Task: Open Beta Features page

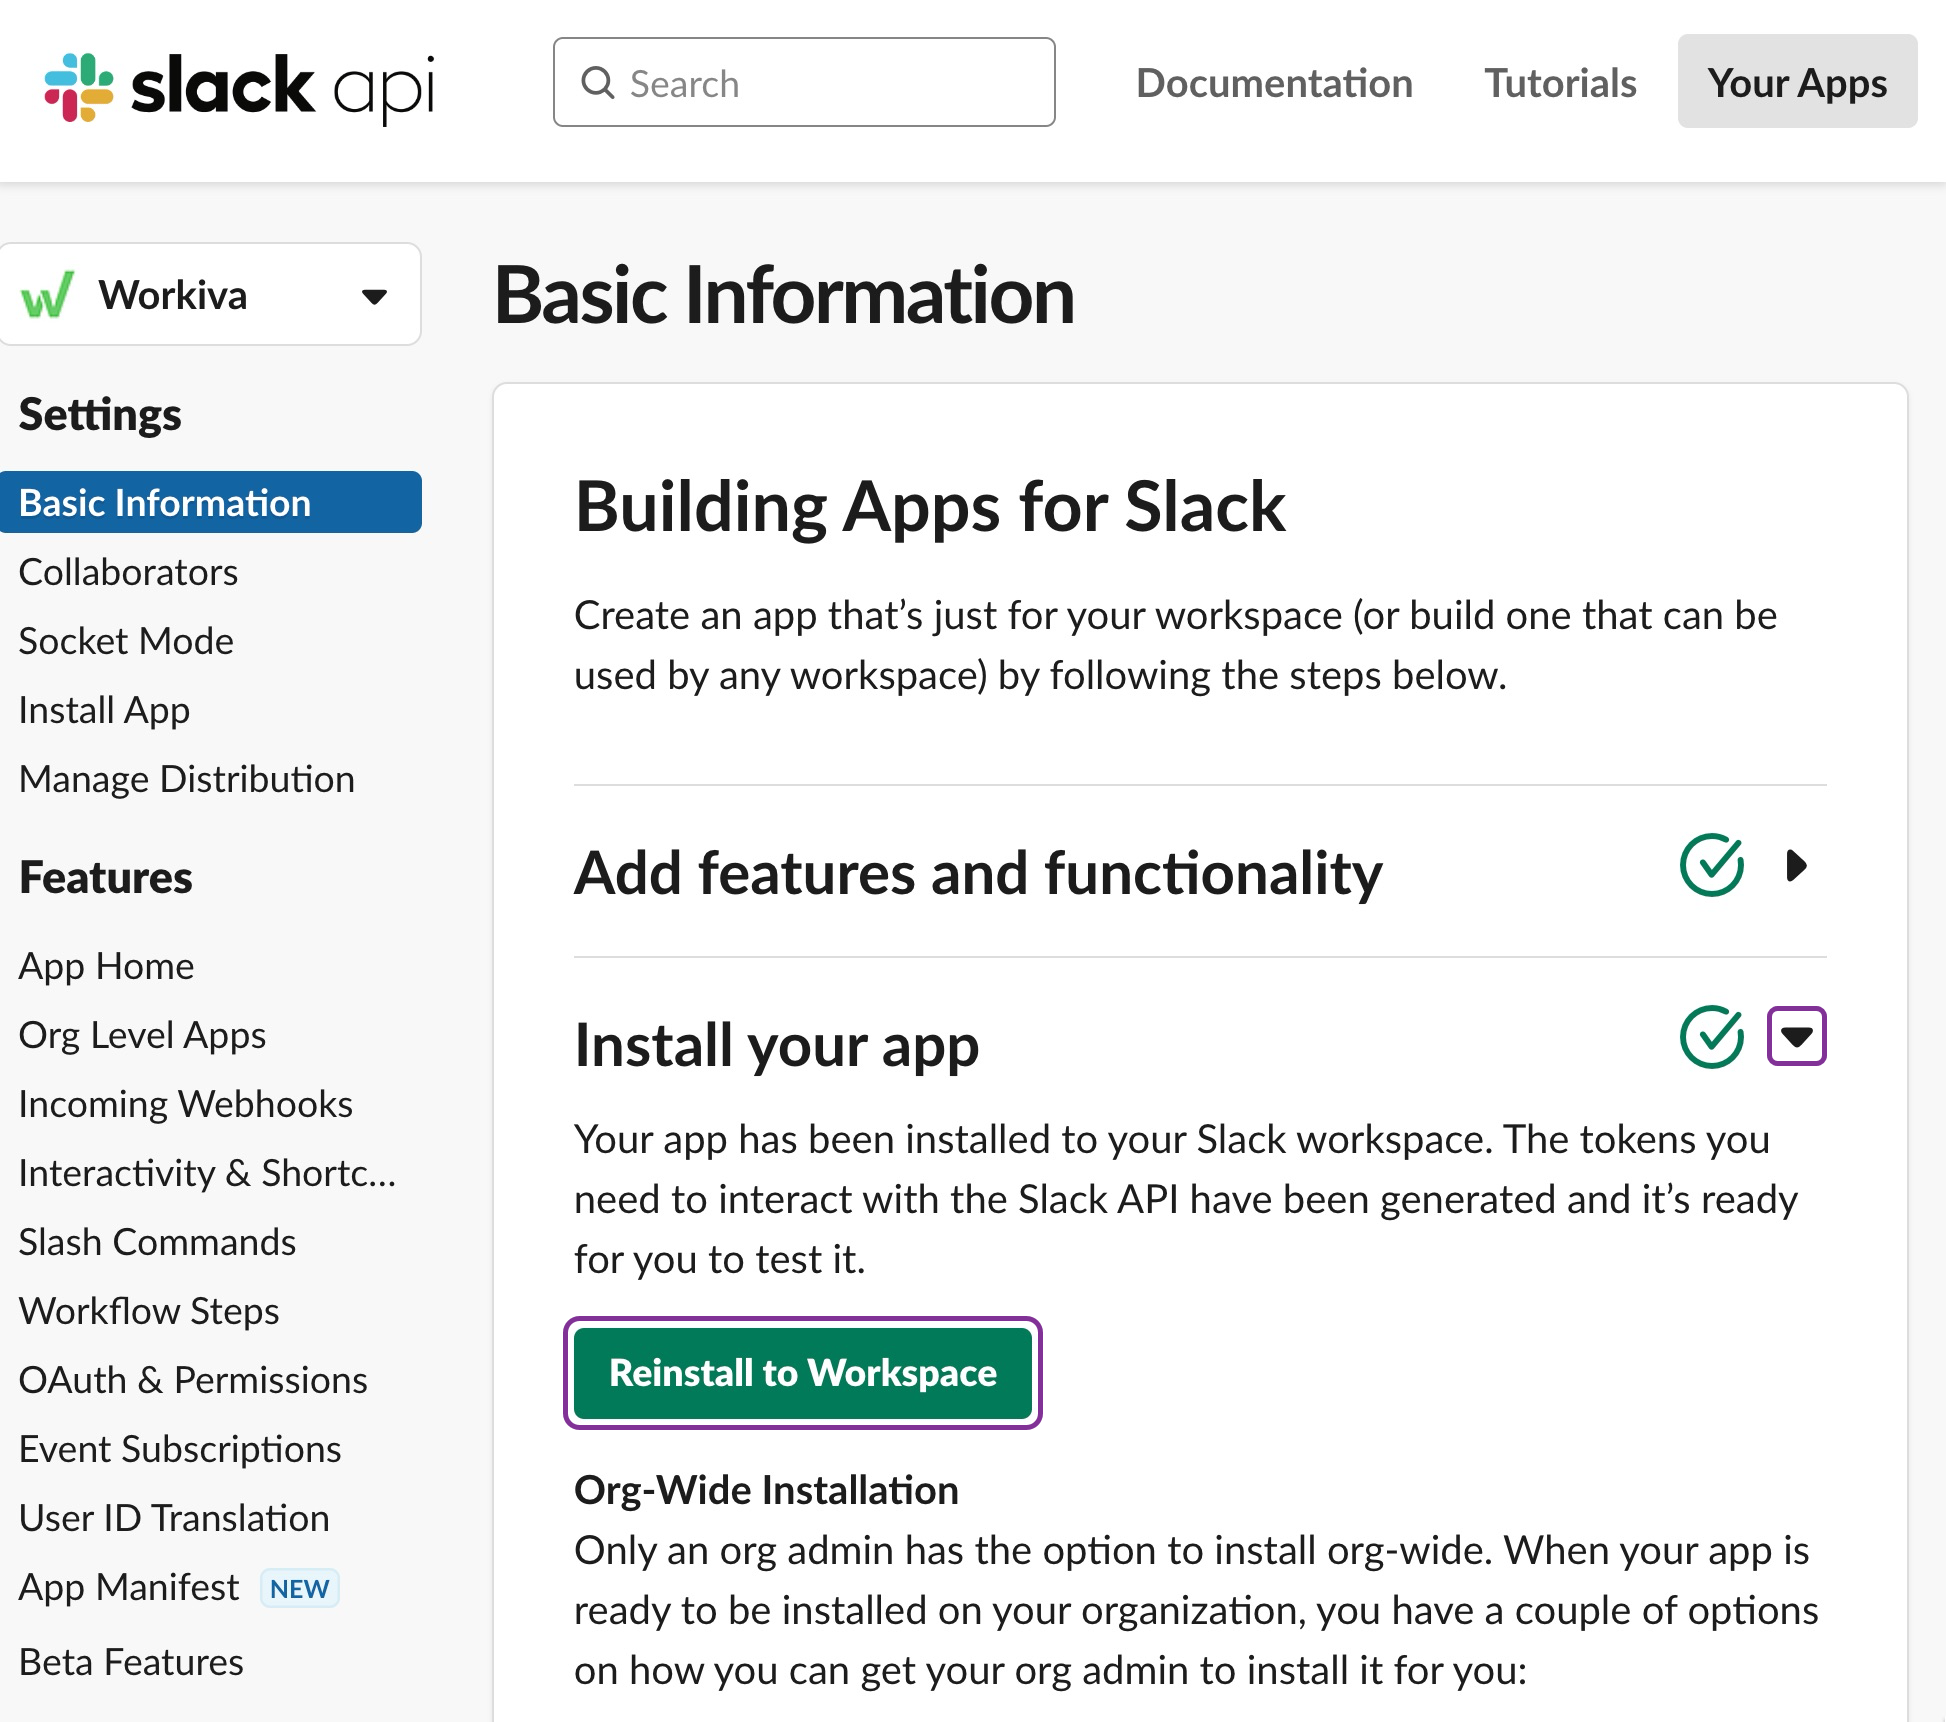Action: pos(131,1662)
